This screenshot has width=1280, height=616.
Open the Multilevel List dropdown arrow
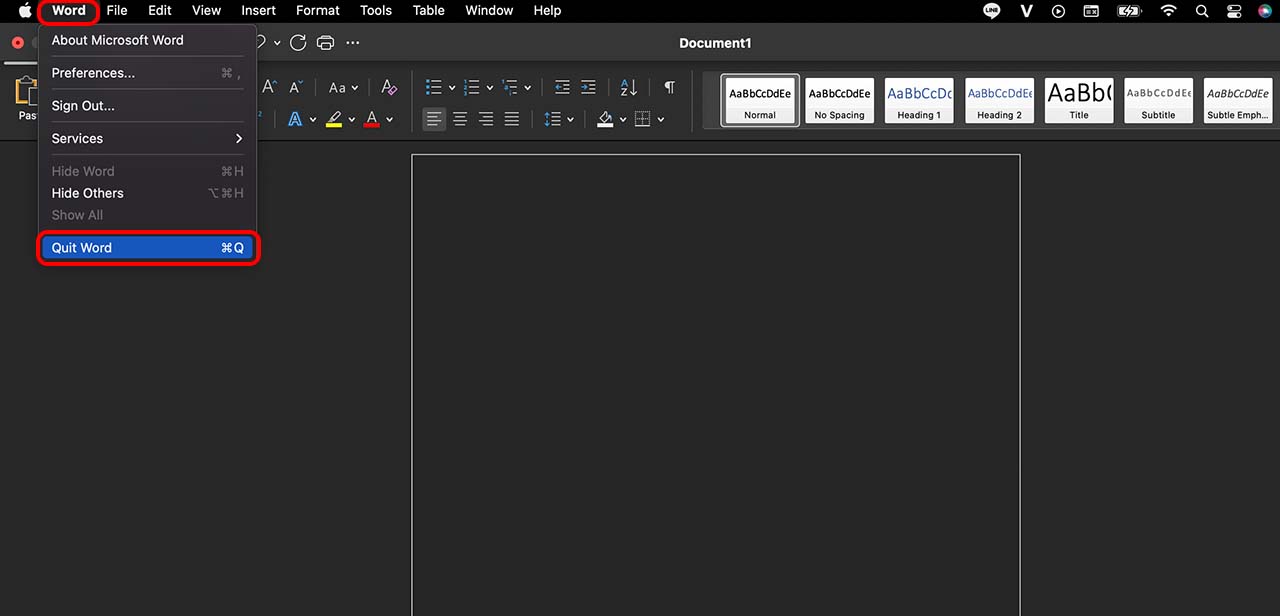[x=528, y=88]
